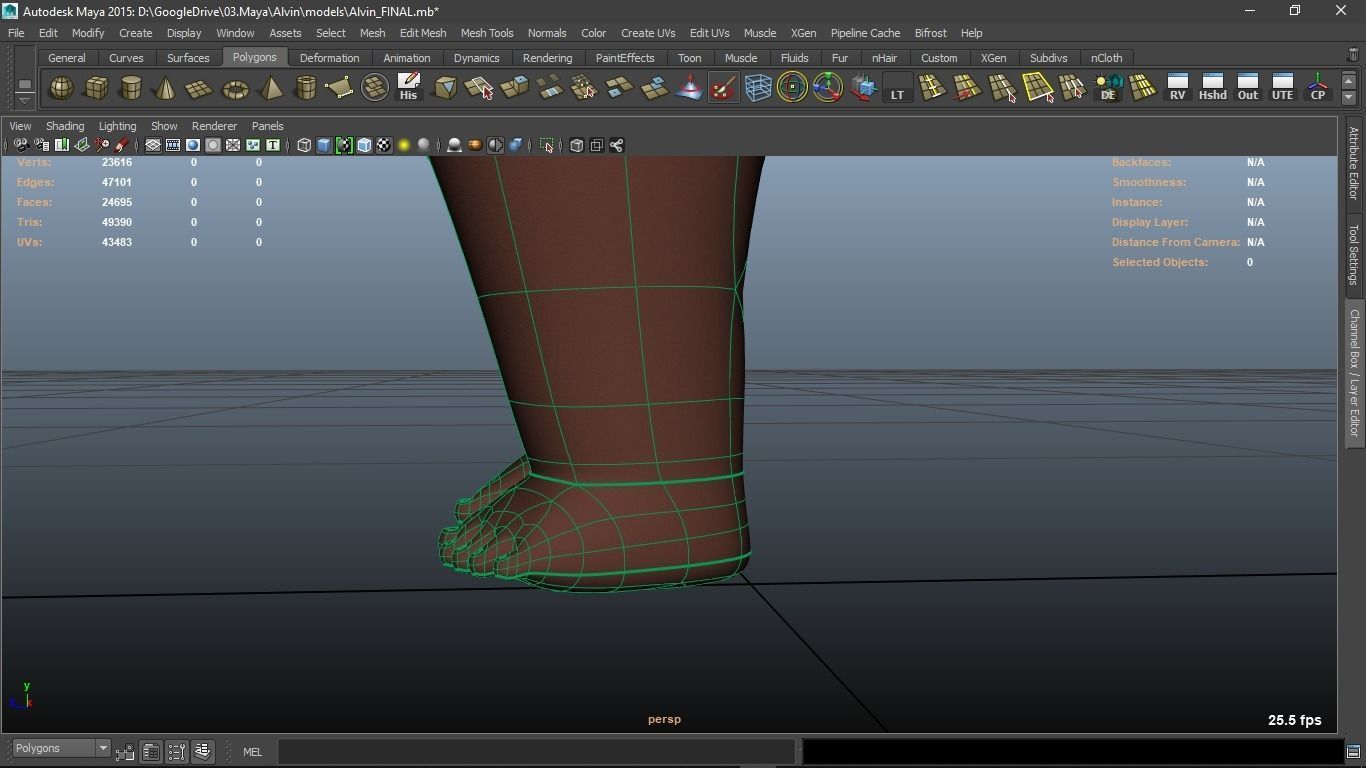Click the CP shelf icon

tap(1318, 88)
